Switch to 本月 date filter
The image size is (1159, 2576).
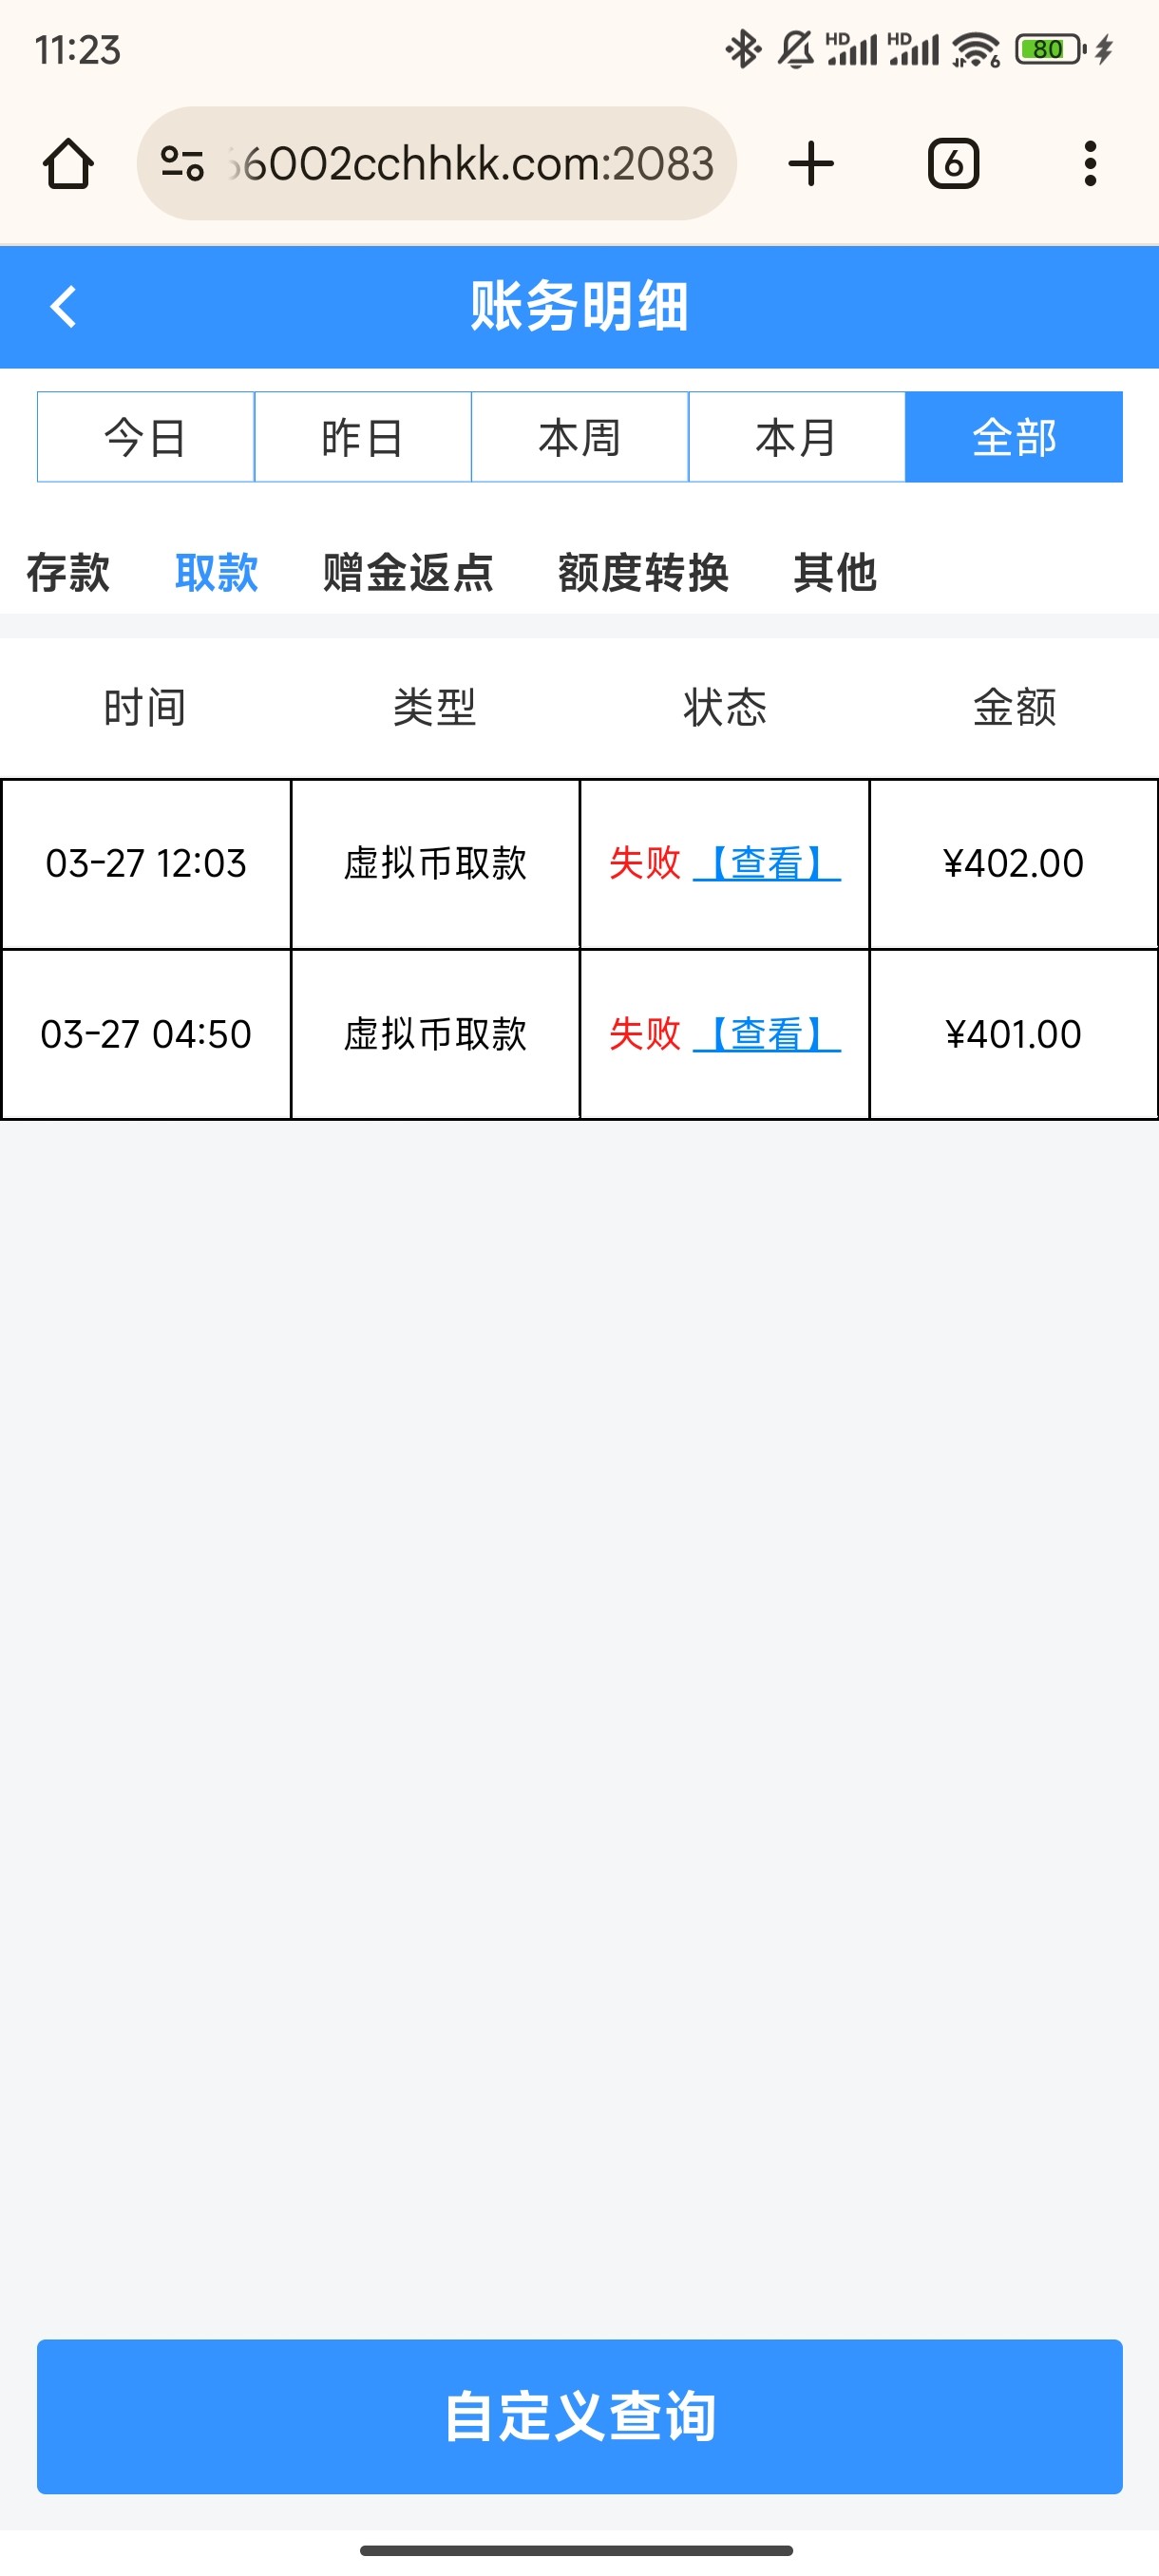tap(797, 437)
